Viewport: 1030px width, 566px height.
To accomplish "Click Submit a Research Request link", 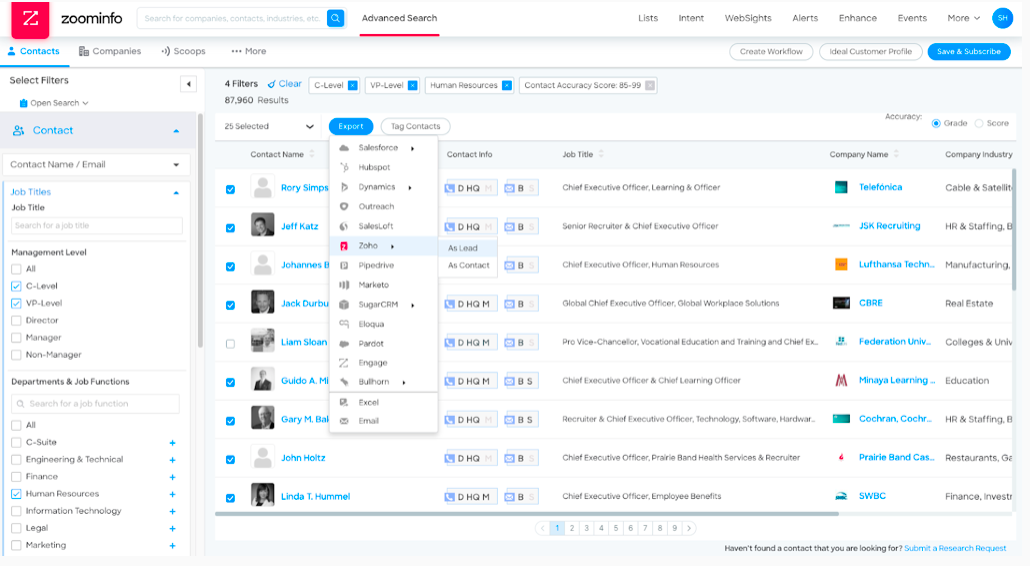I will [x=955, y=548].
